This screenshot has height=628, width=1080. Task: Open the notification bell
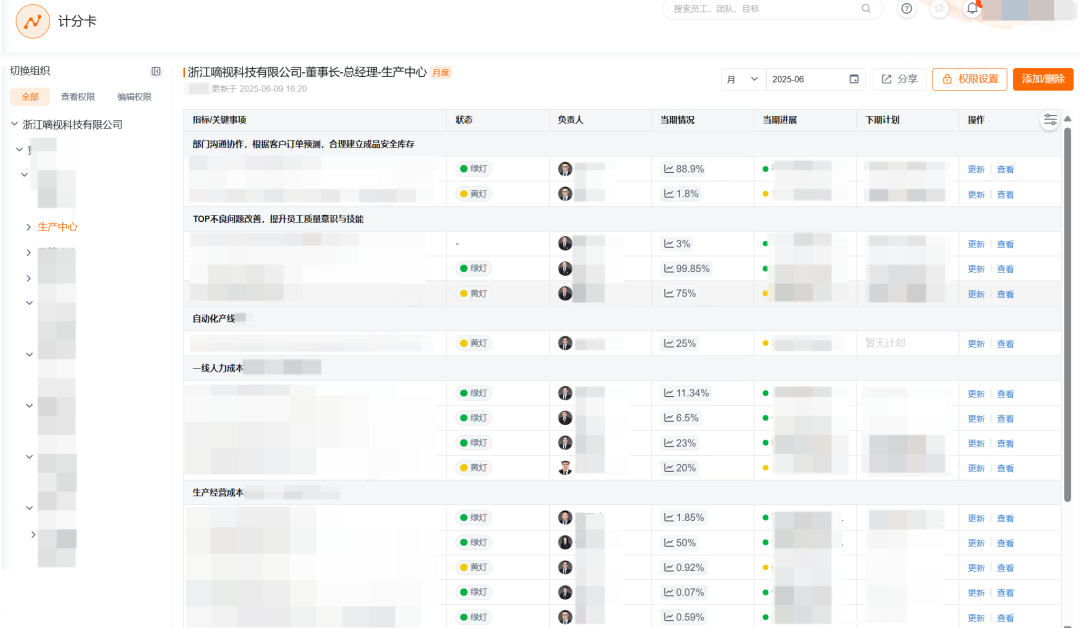[x=972, y=9]
